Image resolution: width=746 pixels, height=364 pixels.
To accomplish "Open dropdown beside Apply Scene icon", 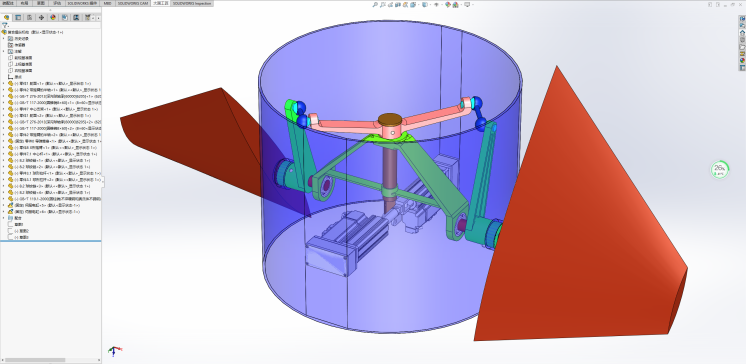I will pyautogui.click(x=461, y=5).
